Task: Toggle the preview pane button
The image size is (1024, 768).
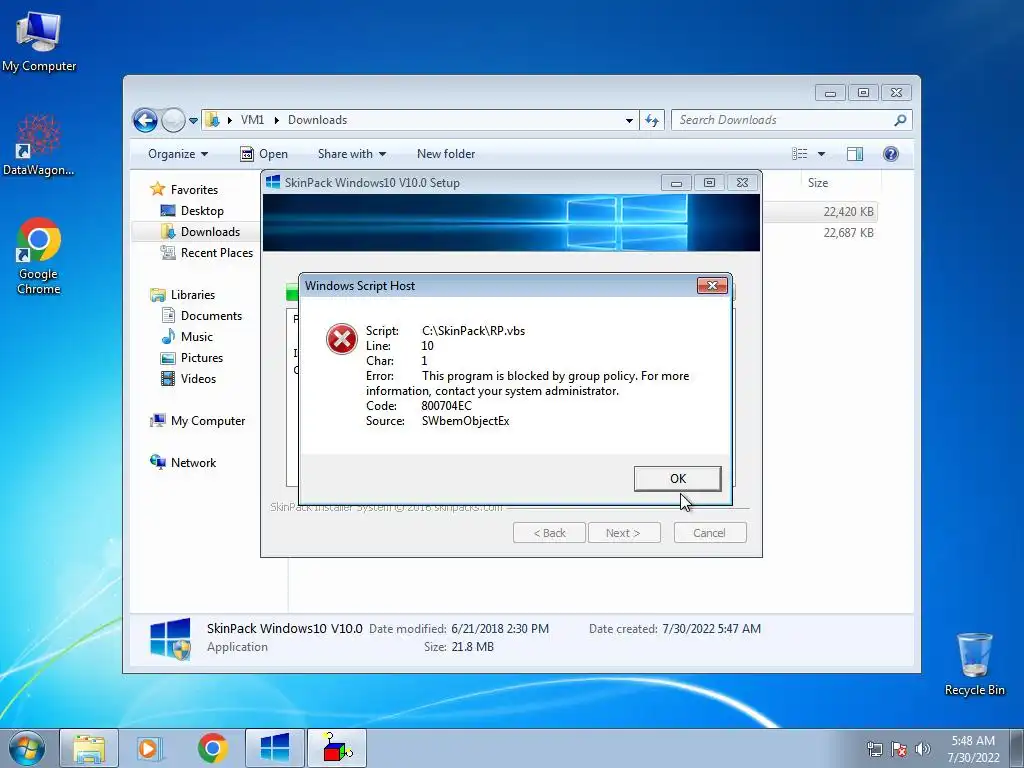Action: pyautogui.click(x=855, y=154)
